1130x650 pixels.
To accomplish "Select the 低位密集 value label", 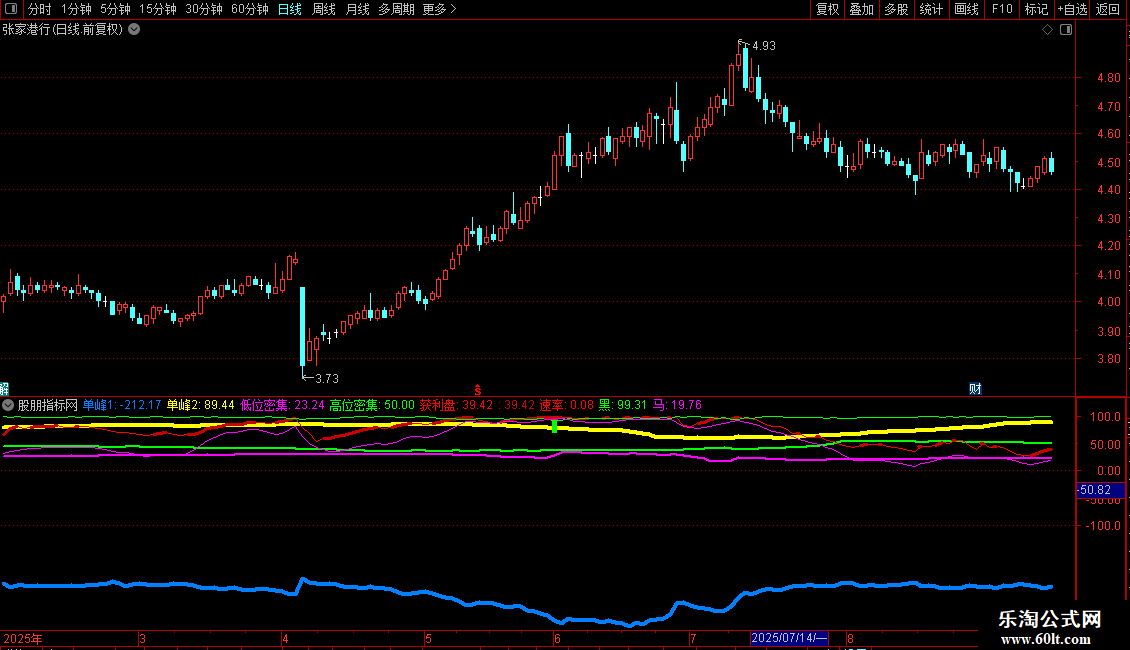I will coord(282,406).
